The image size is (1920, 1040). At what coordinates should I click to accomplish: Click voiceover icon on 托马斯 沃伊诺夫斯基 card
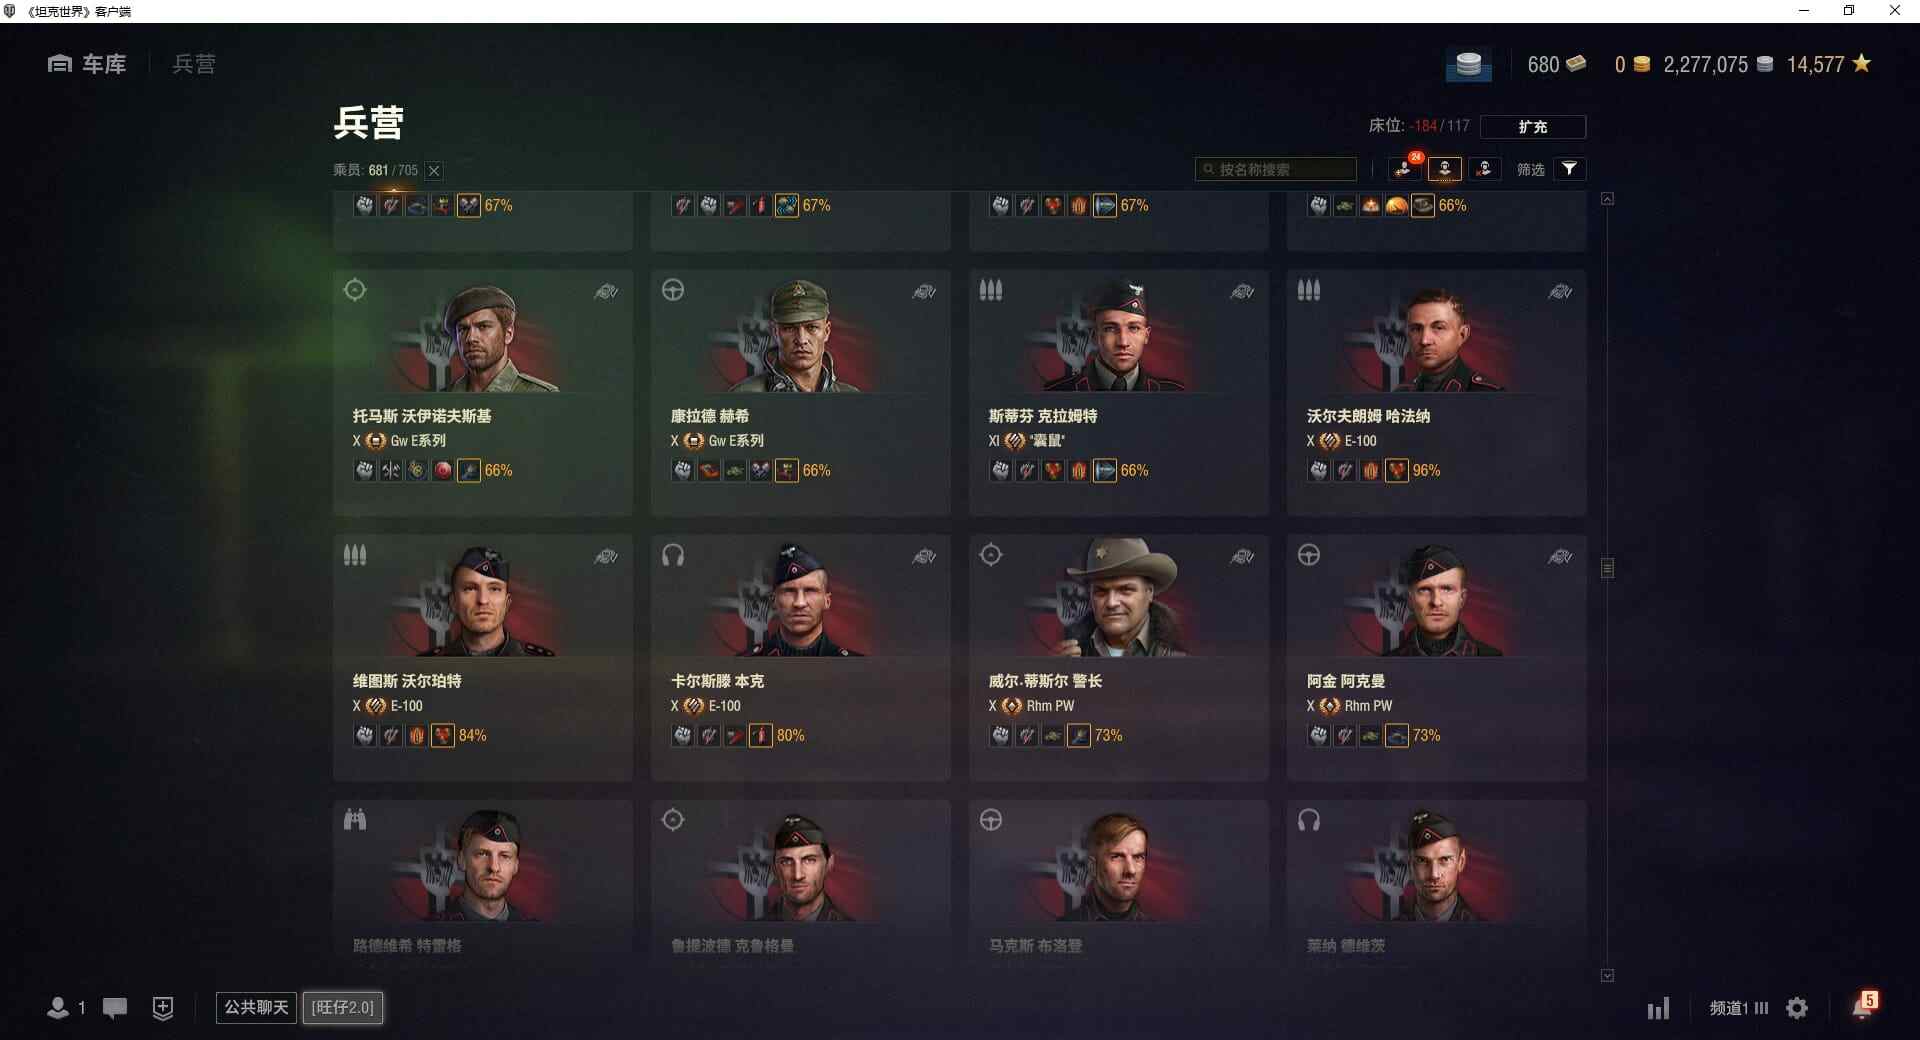point(606,292)
